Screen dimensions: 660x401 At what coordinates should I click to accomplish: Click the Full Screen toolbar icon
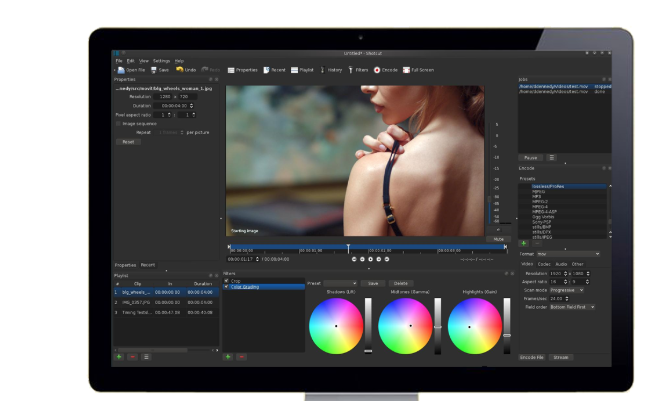tap(406, 70)
